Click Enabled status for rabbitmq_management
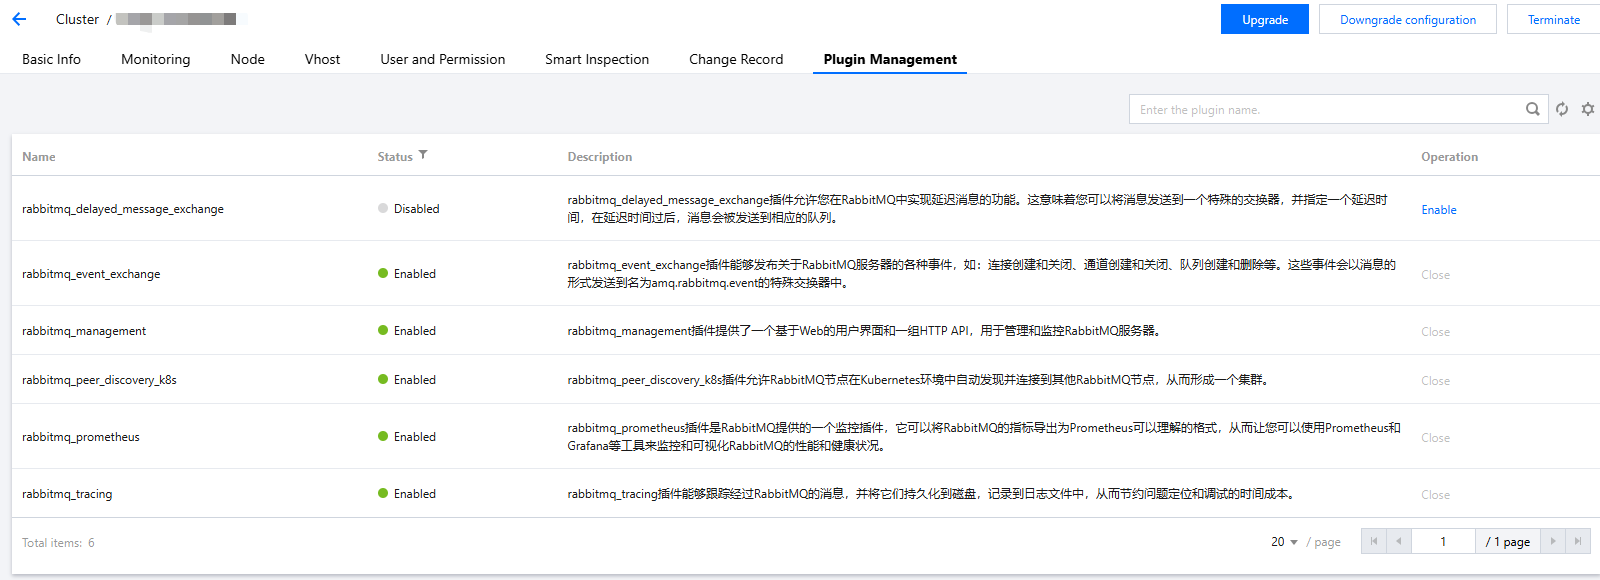The height and width of the screenshot is (580, 1600). click(407, 331)
